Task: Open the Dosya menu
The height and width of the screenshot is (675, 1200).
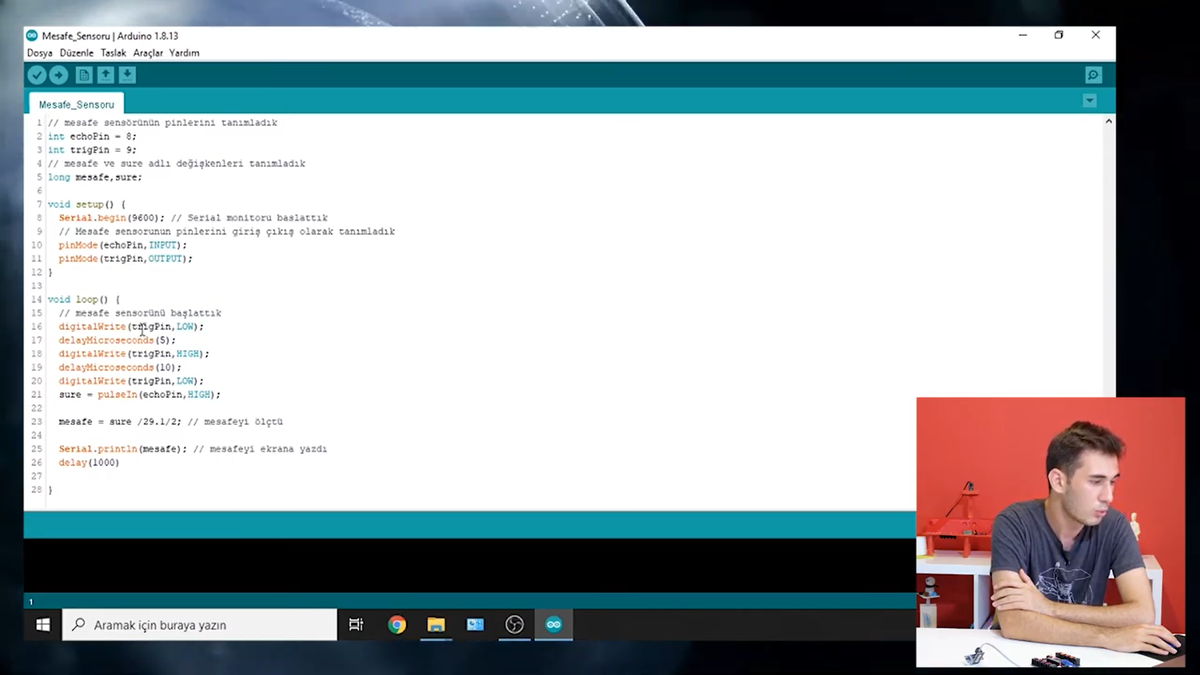Action: tap(40, 53)
